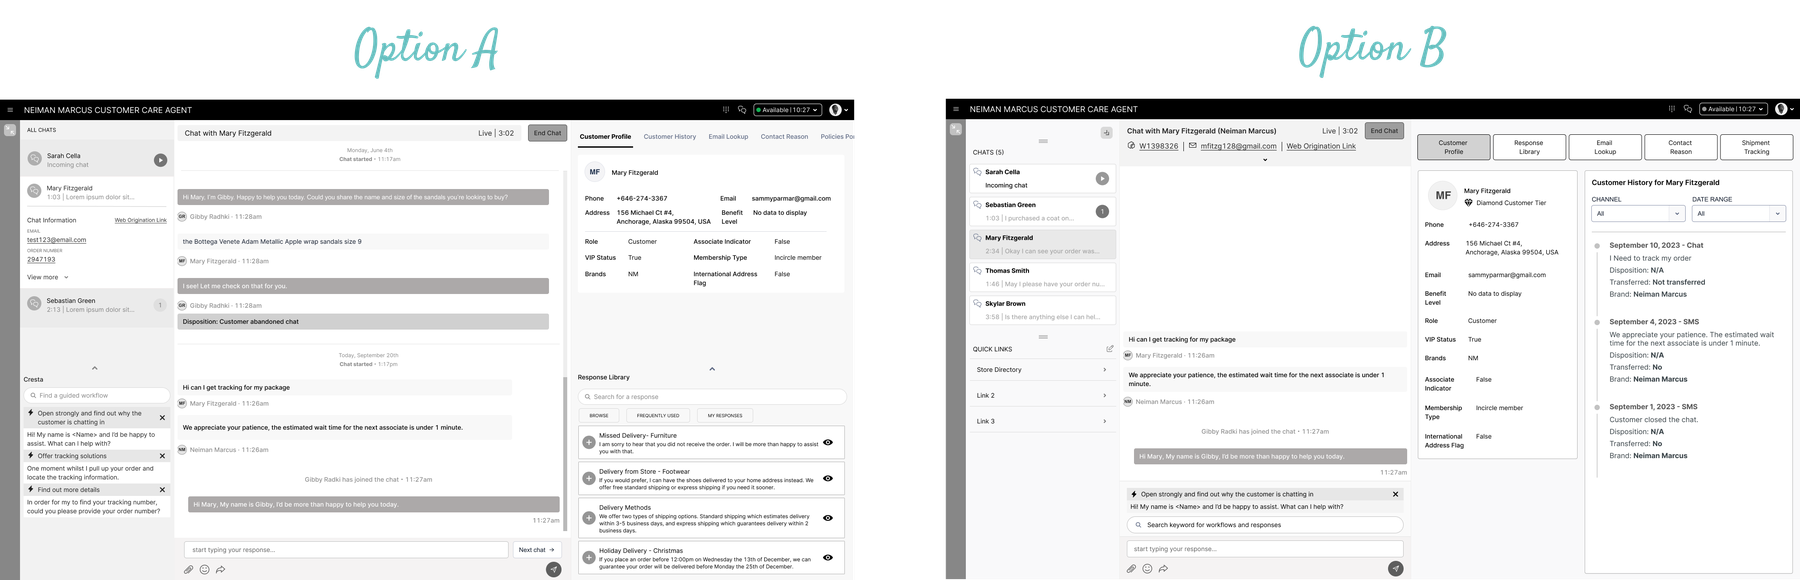Screen dimensions: 1800x580
Task: Click the chat bubbles icon in Option B header
Action: (x=1688, y=109)
